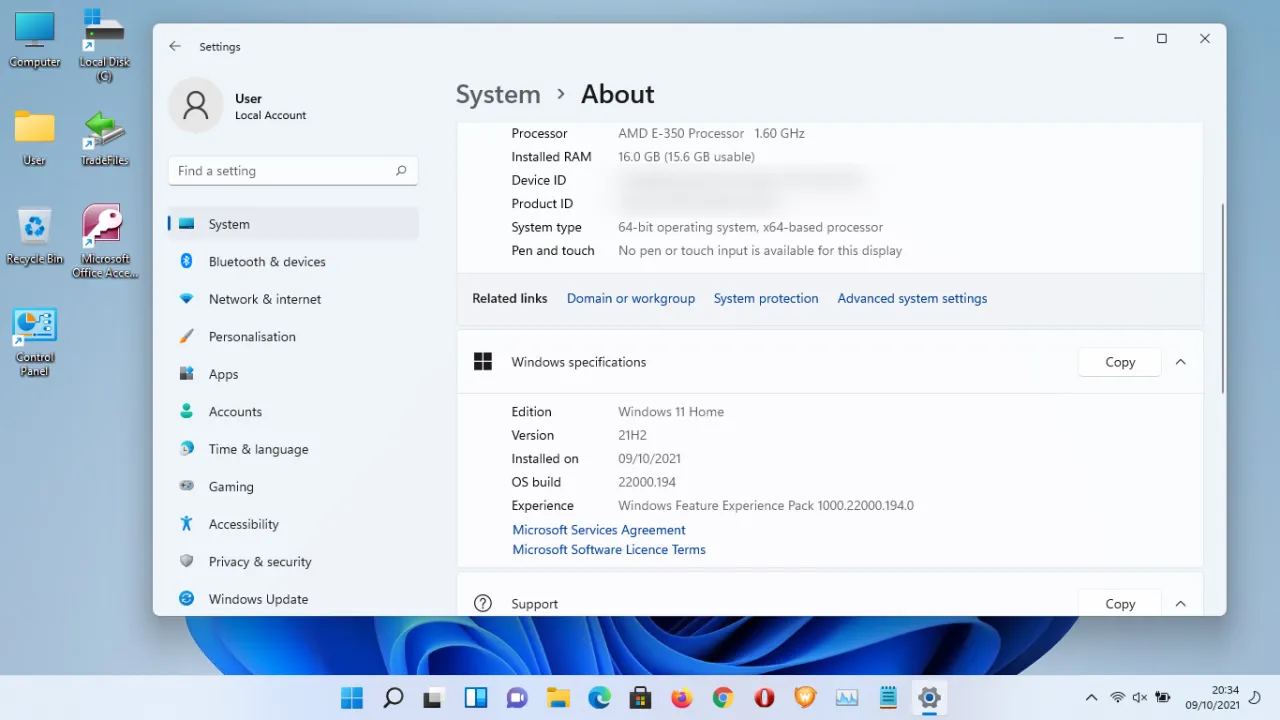This screenshot has height=720, width=1280.
Task: Click the System breadcrumb in header
Action: point(498,94)
